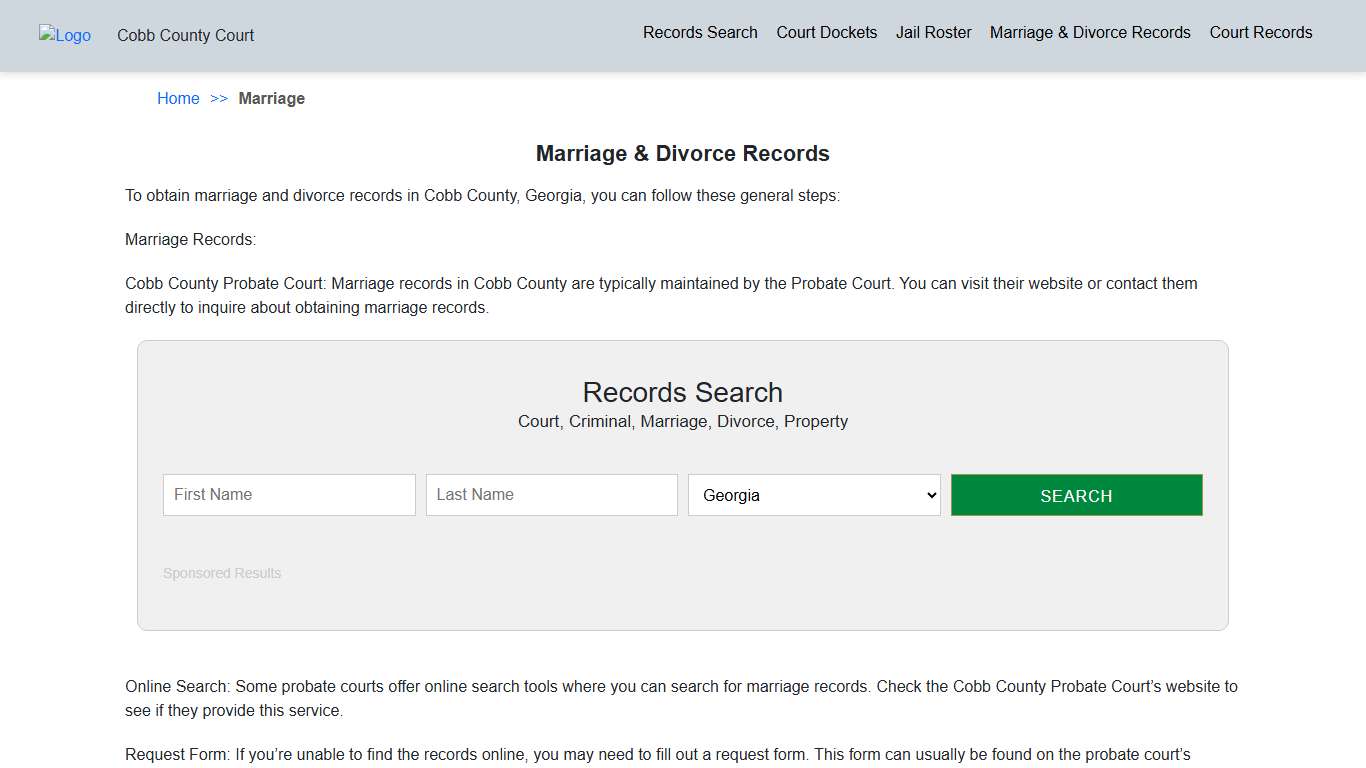Click the Home breadcrumb link
The image size is (1366, 768).
[178, 98]
